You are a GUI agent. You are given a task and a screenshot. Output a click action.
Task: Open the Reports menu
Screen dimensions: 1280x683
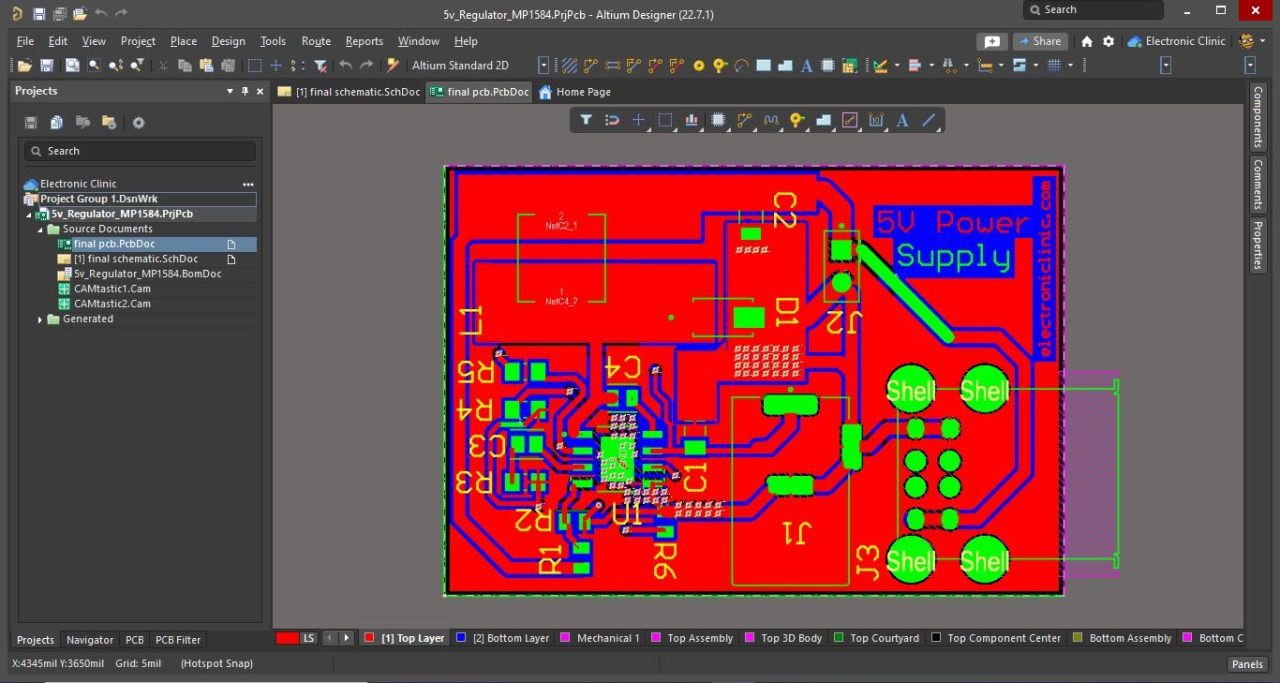point(364,41)
